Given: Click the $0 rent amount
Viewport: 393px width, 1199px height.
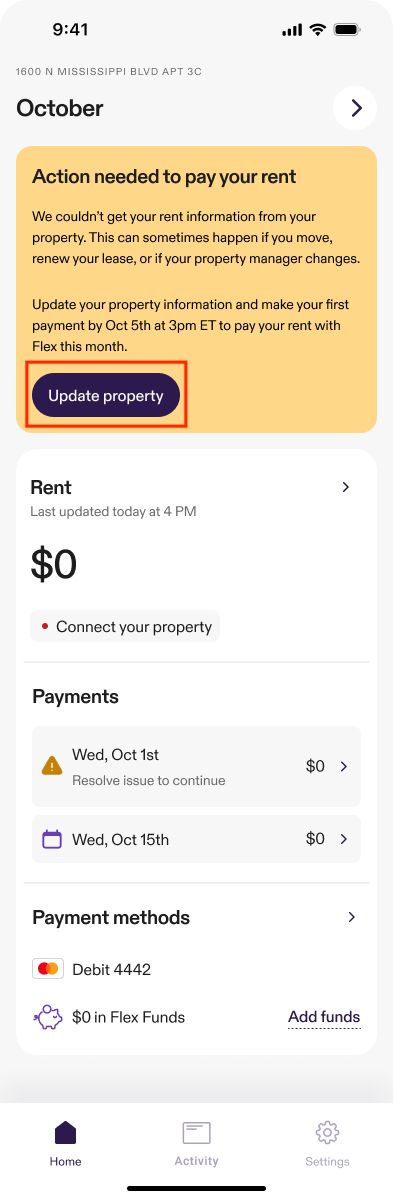Looking at the screenshot, I should pos(54,564).
